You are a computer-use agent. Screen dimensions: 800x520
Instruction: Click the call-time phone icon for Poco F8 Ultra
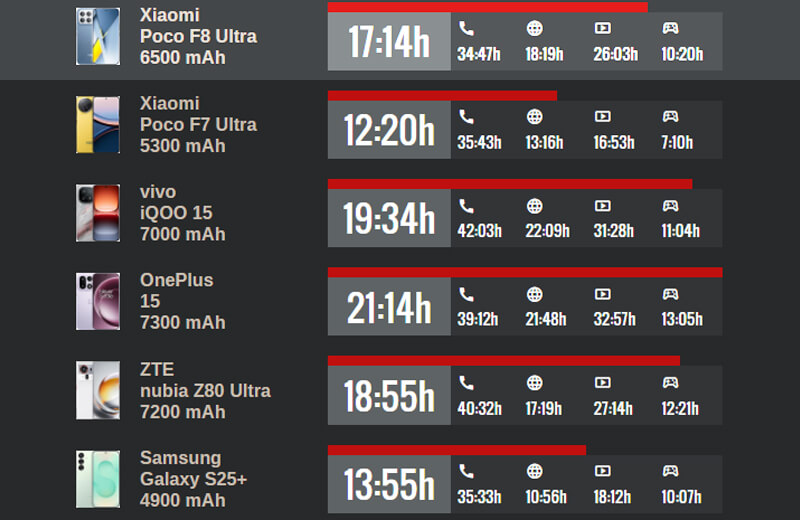click(466, 28)
